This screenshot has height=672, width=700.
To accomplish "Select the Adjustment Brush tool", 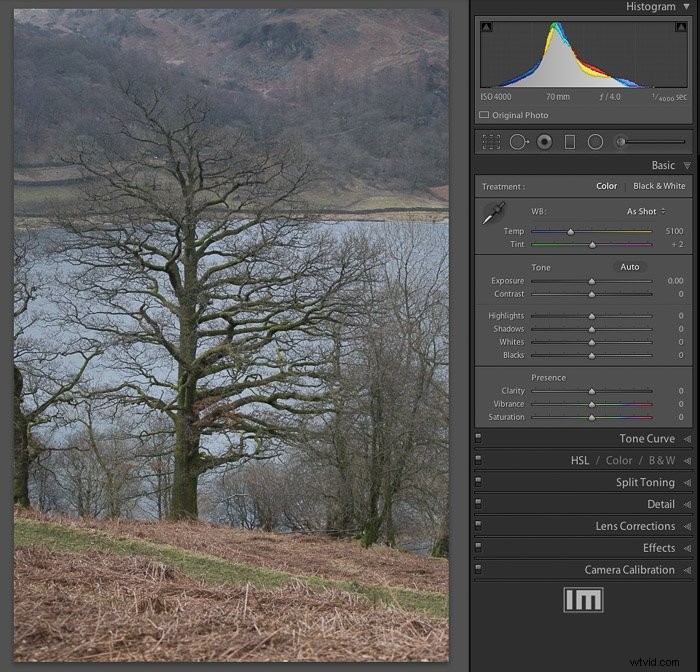I will pos(621,142).
